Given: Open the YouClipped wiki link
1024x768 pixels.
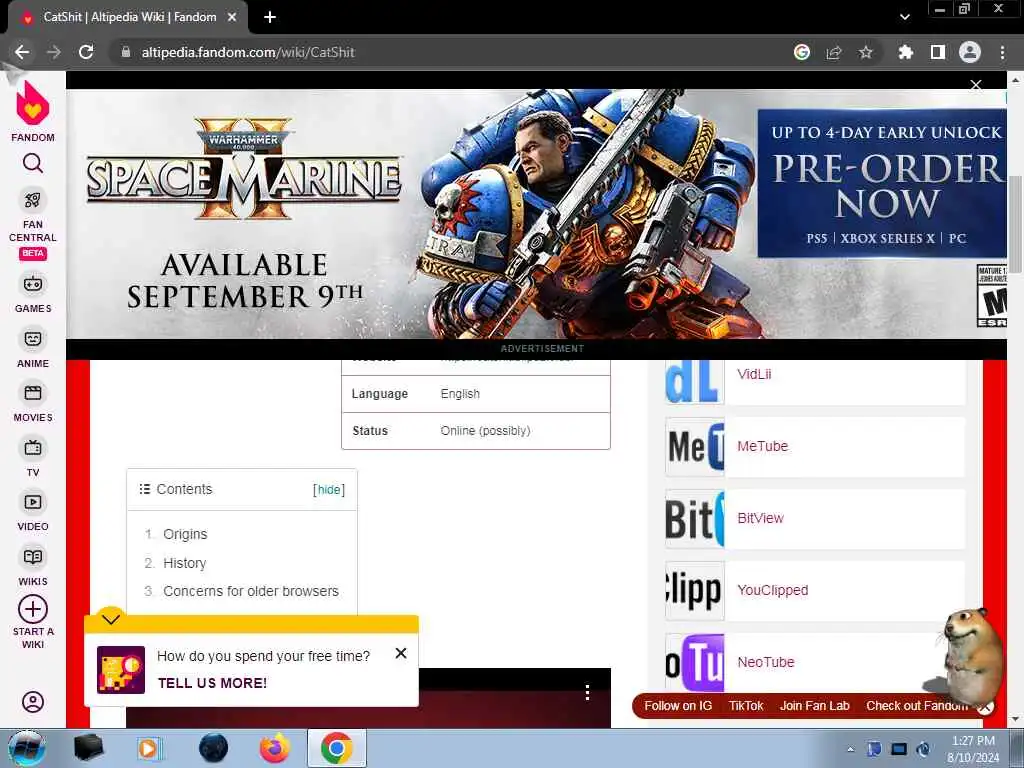Looking at the screenshot, I should tap(773, 590).
